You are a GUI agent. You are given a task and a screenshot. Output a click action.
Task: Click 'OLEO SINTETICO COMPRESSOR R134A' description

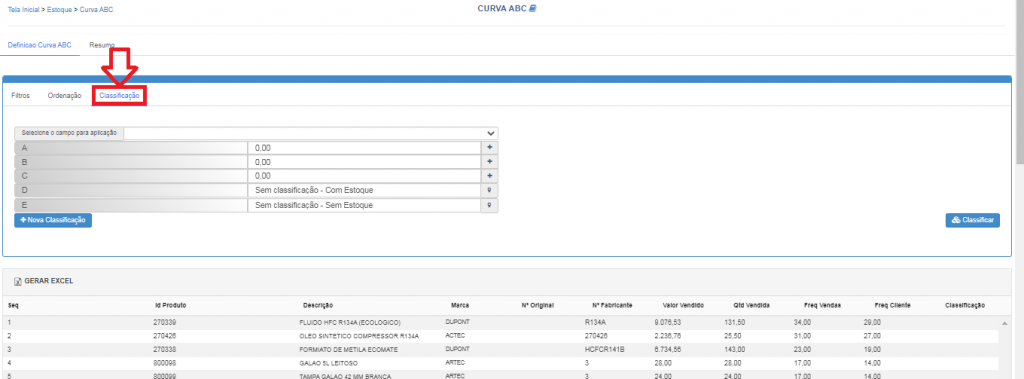(359, 336)
